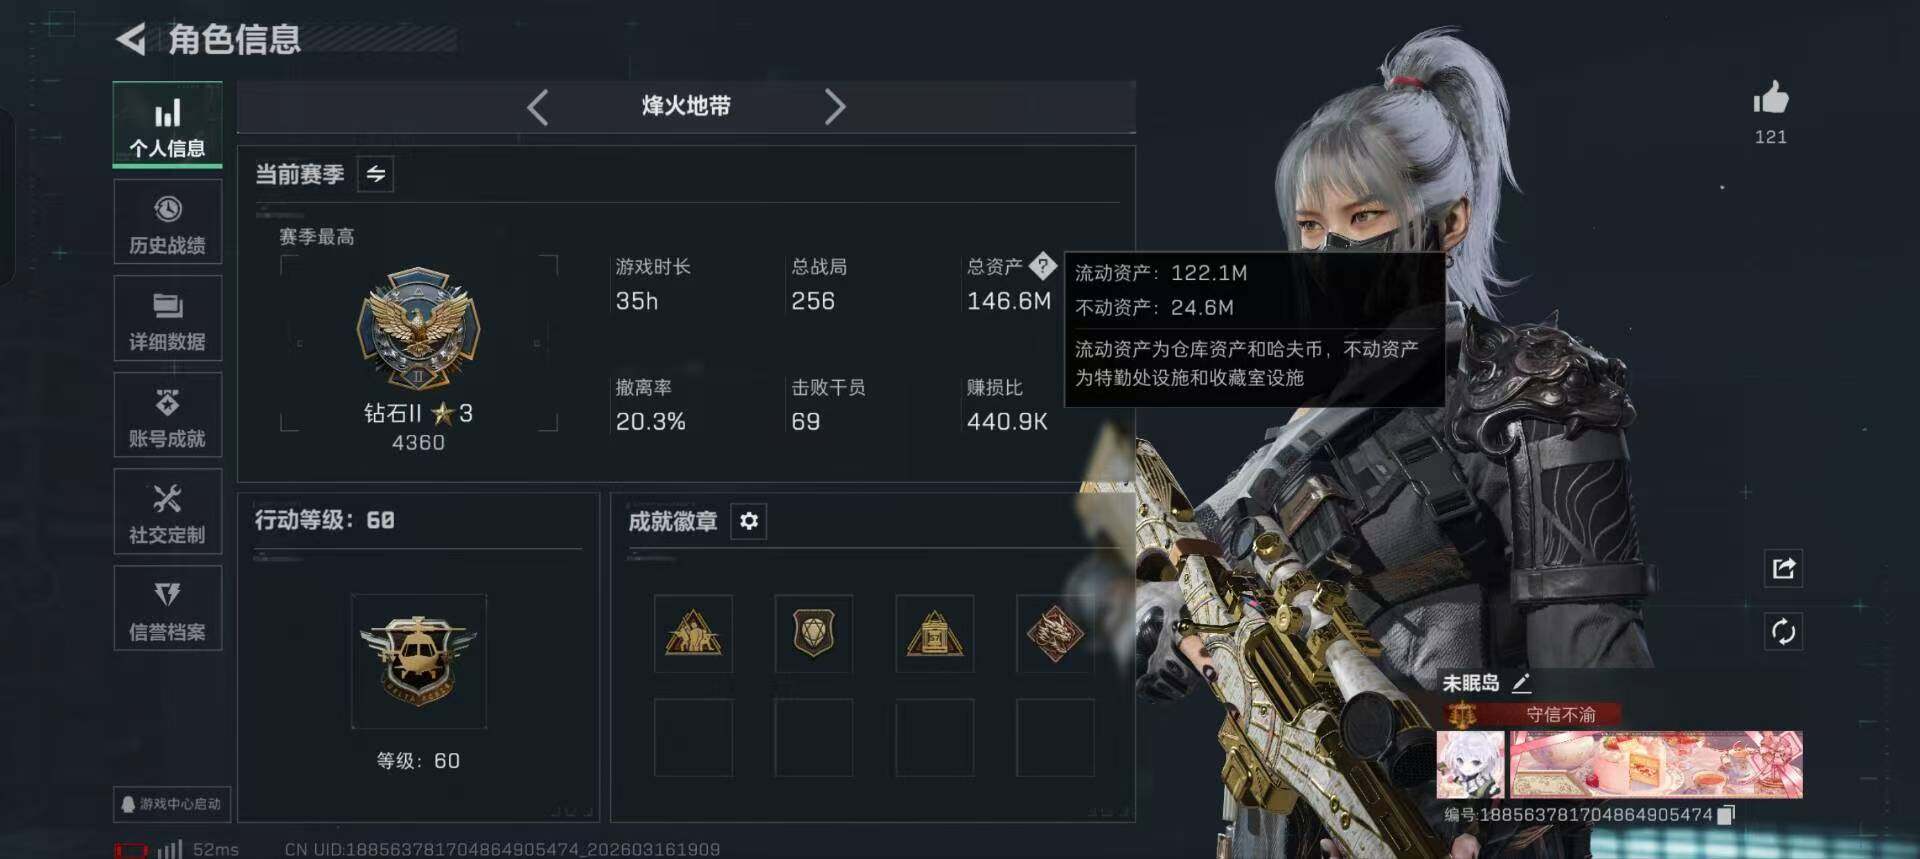Open the 信誉档案 section
This screenshot has width=1920, height=859.
coord(167,609)
